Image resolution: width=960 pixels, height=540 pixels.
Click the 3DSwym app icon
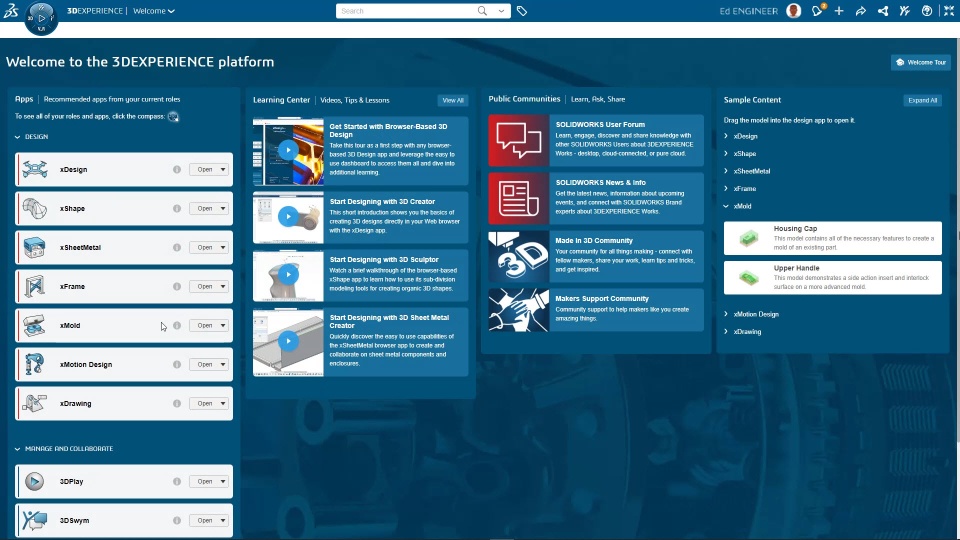pos(34,520)
